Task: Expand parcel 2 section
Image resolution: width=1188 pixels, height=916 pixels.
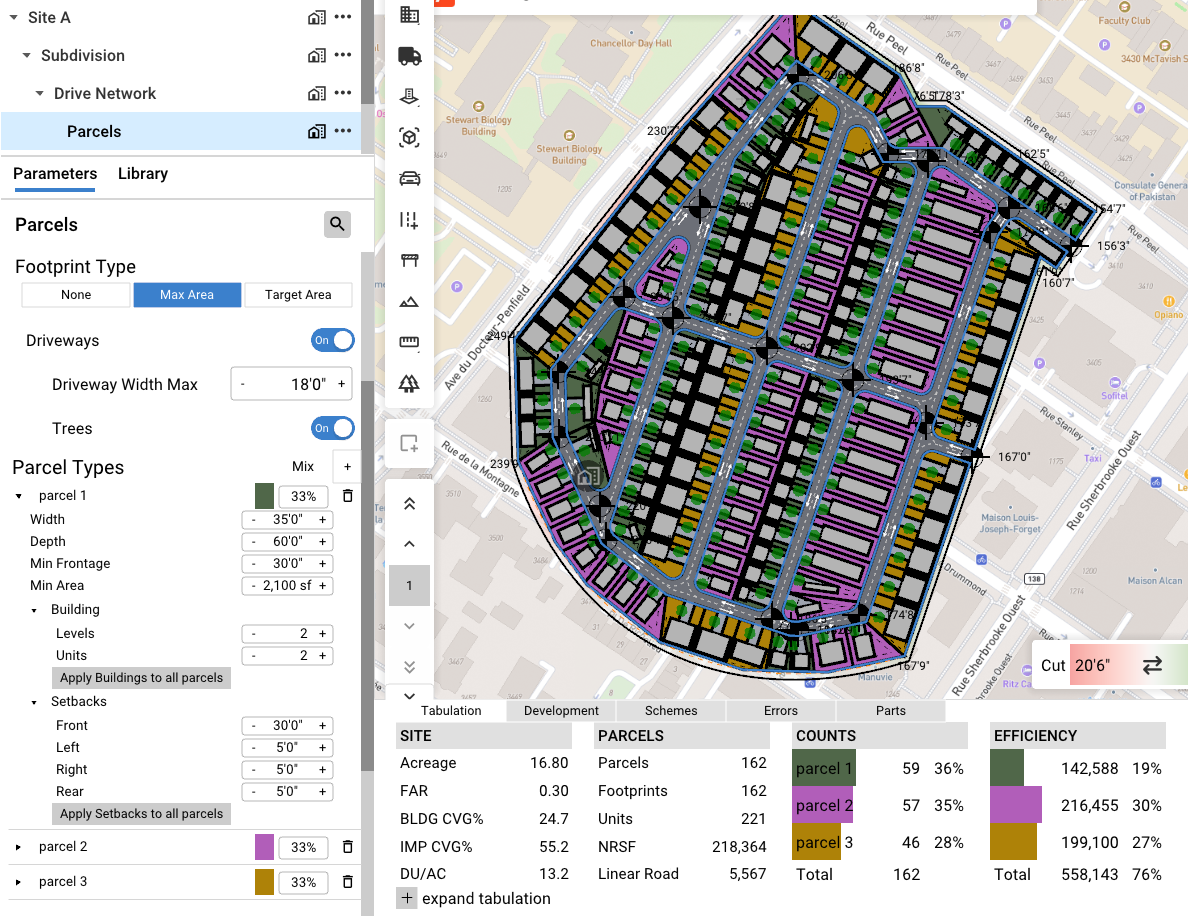Action: [x=19, y=847]
